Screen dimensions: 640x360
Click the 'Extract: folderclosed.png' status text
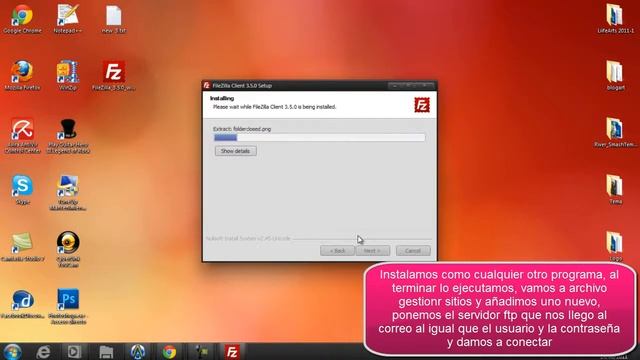click(242, 129)
